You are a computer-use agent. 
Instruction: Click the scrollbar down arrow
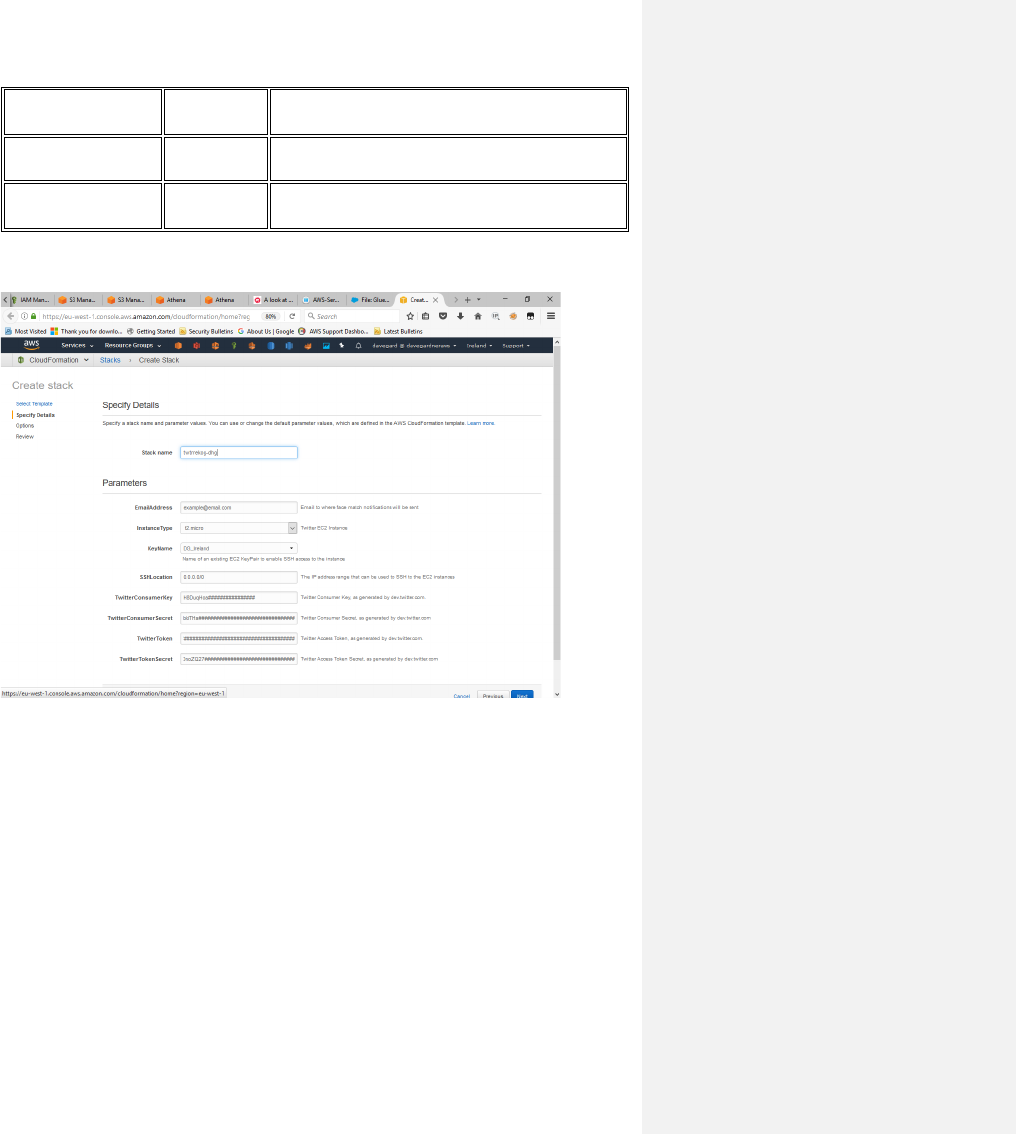(557, 694)
